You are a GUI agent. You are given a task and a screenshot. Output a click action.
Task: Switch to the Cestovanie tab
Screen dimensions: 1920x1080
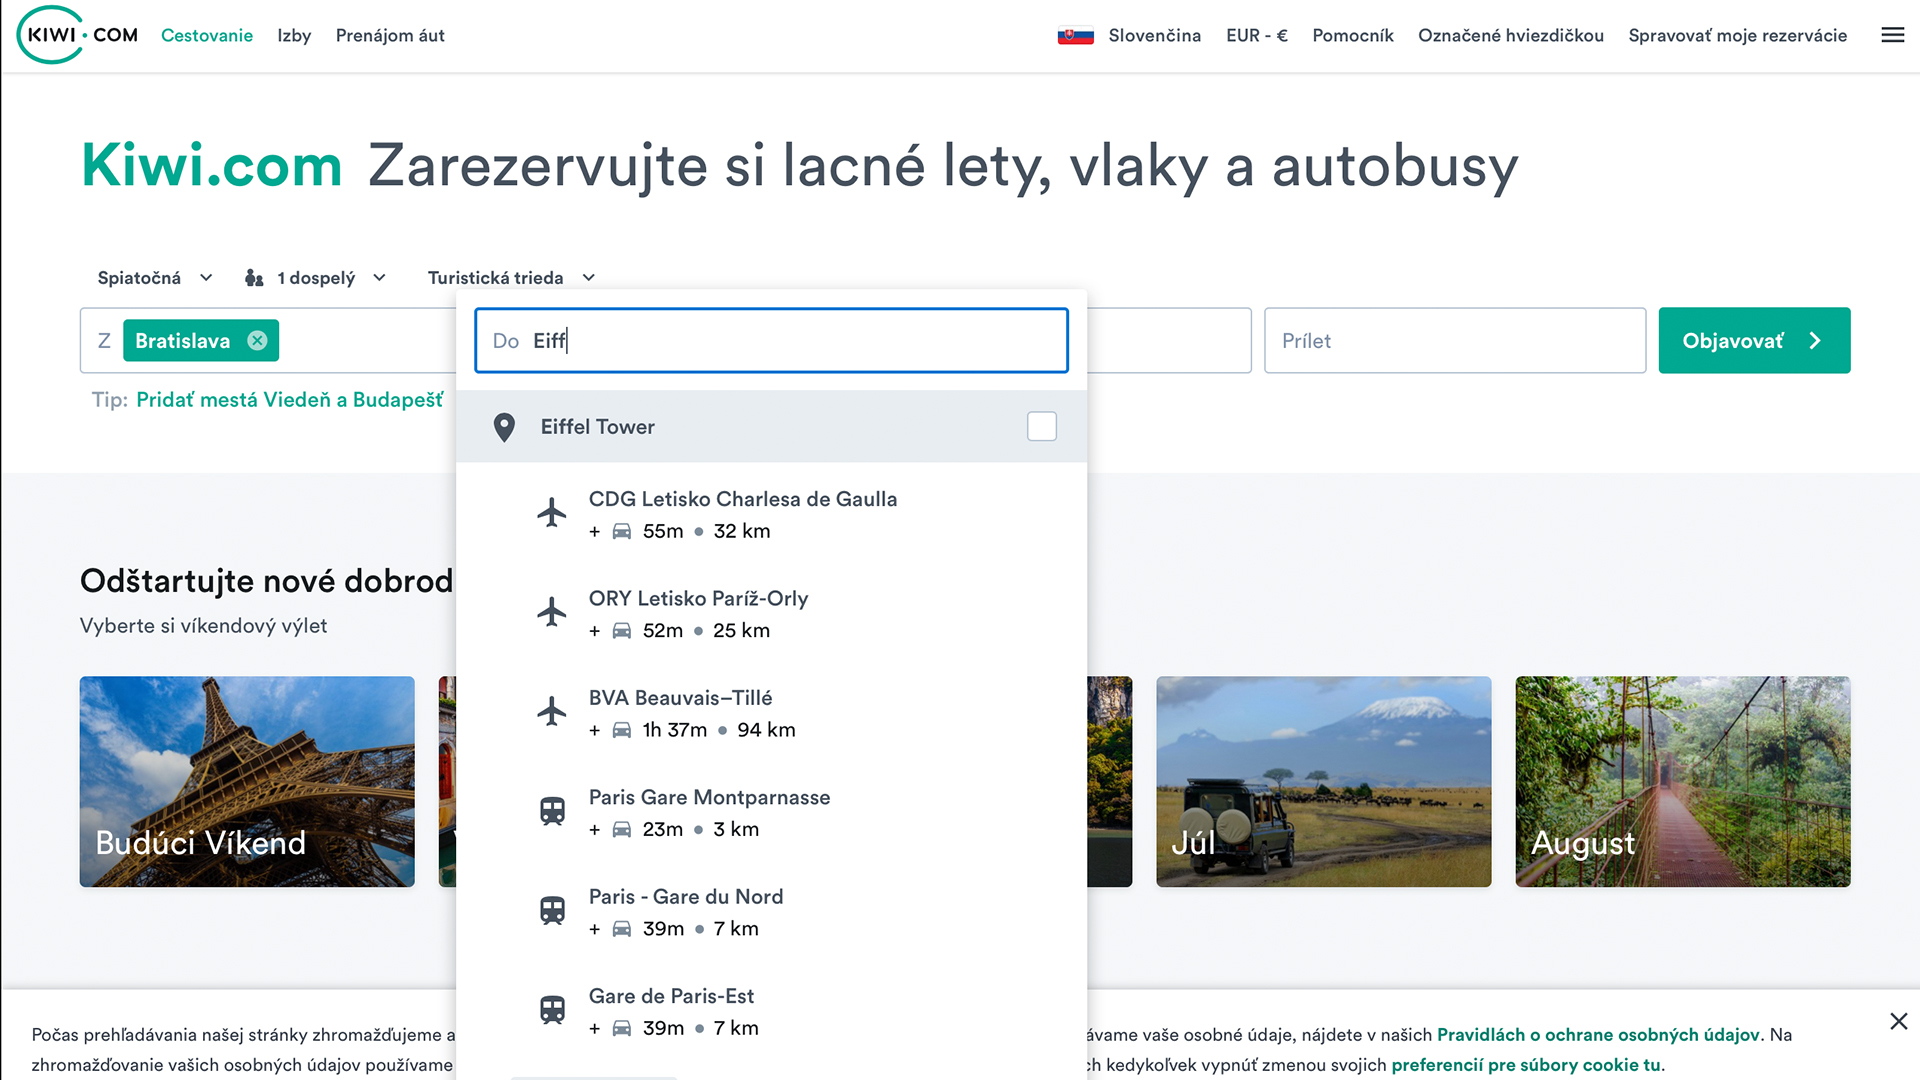207,36
